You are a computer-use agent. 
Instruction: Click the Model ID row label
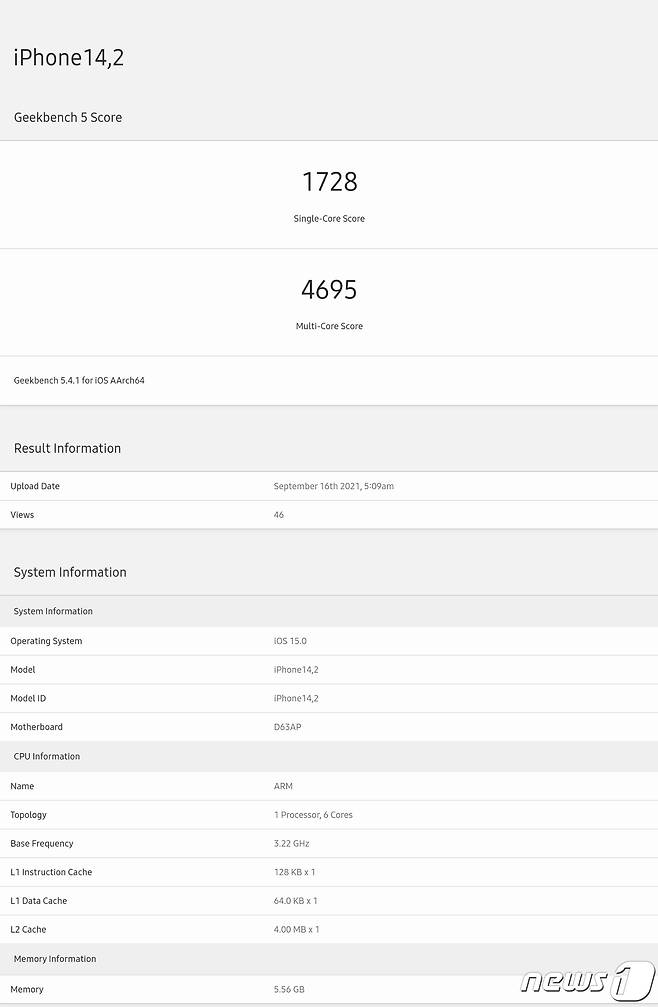(x=28, y=698)
